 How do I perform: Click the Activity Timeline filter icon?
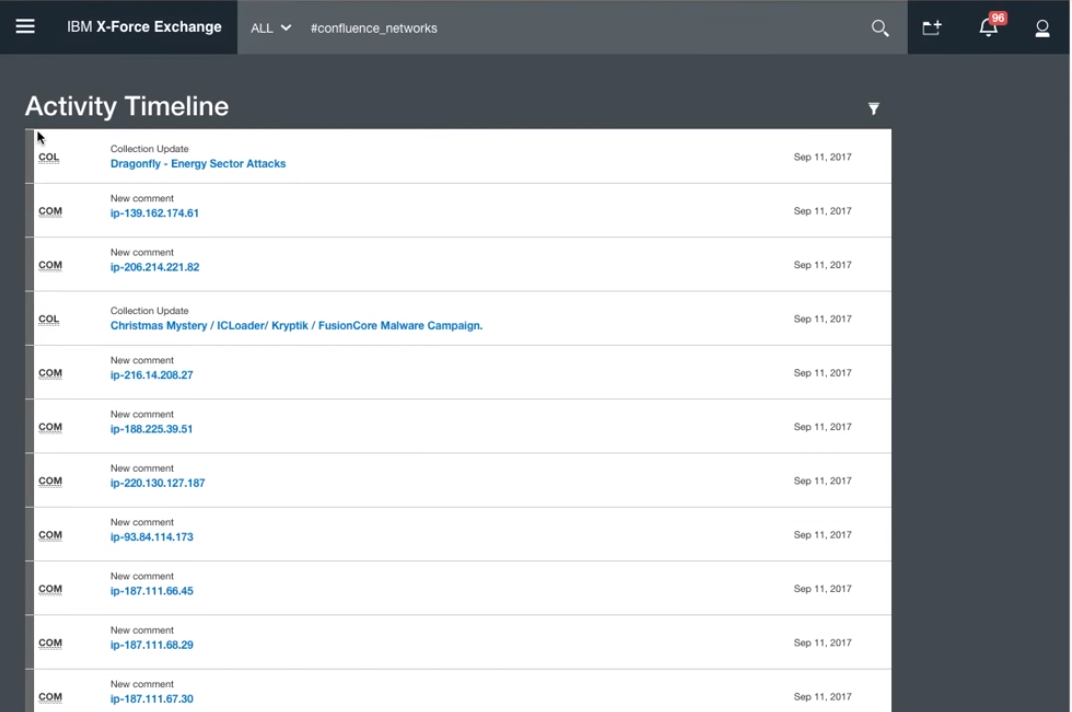pos(874,108)
